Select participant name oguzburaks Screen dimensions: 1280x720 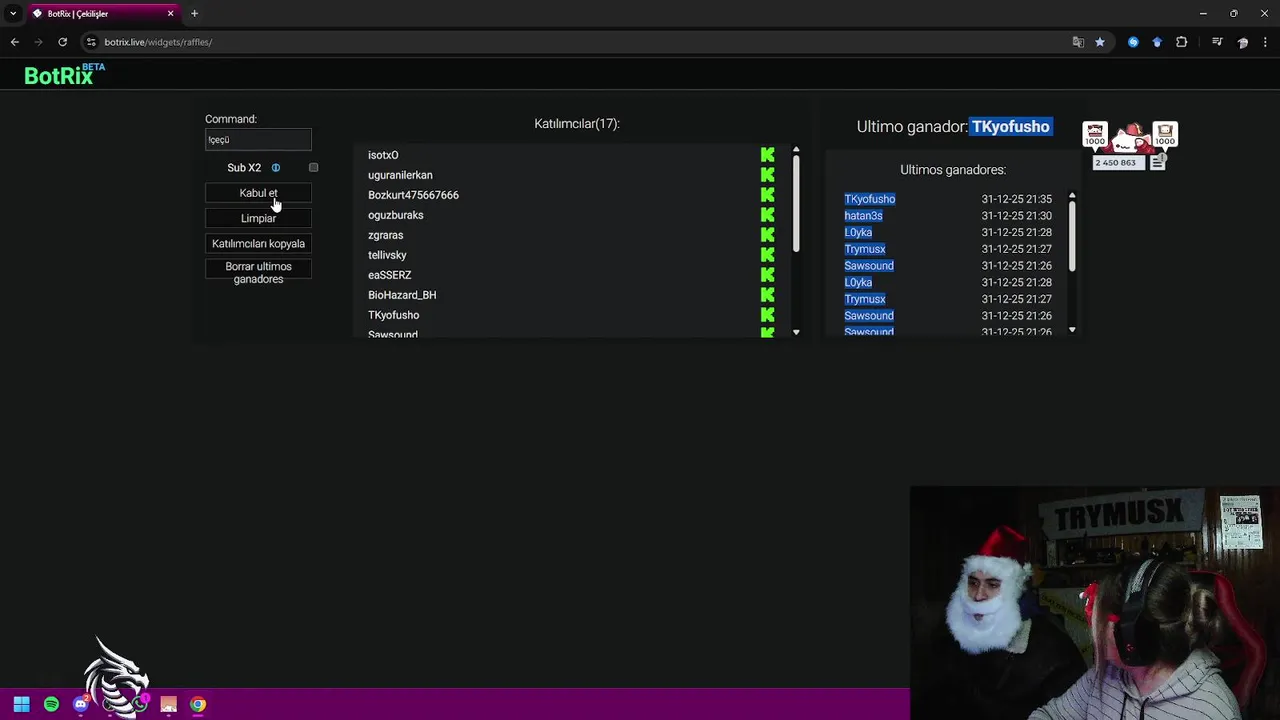point(395,215)
